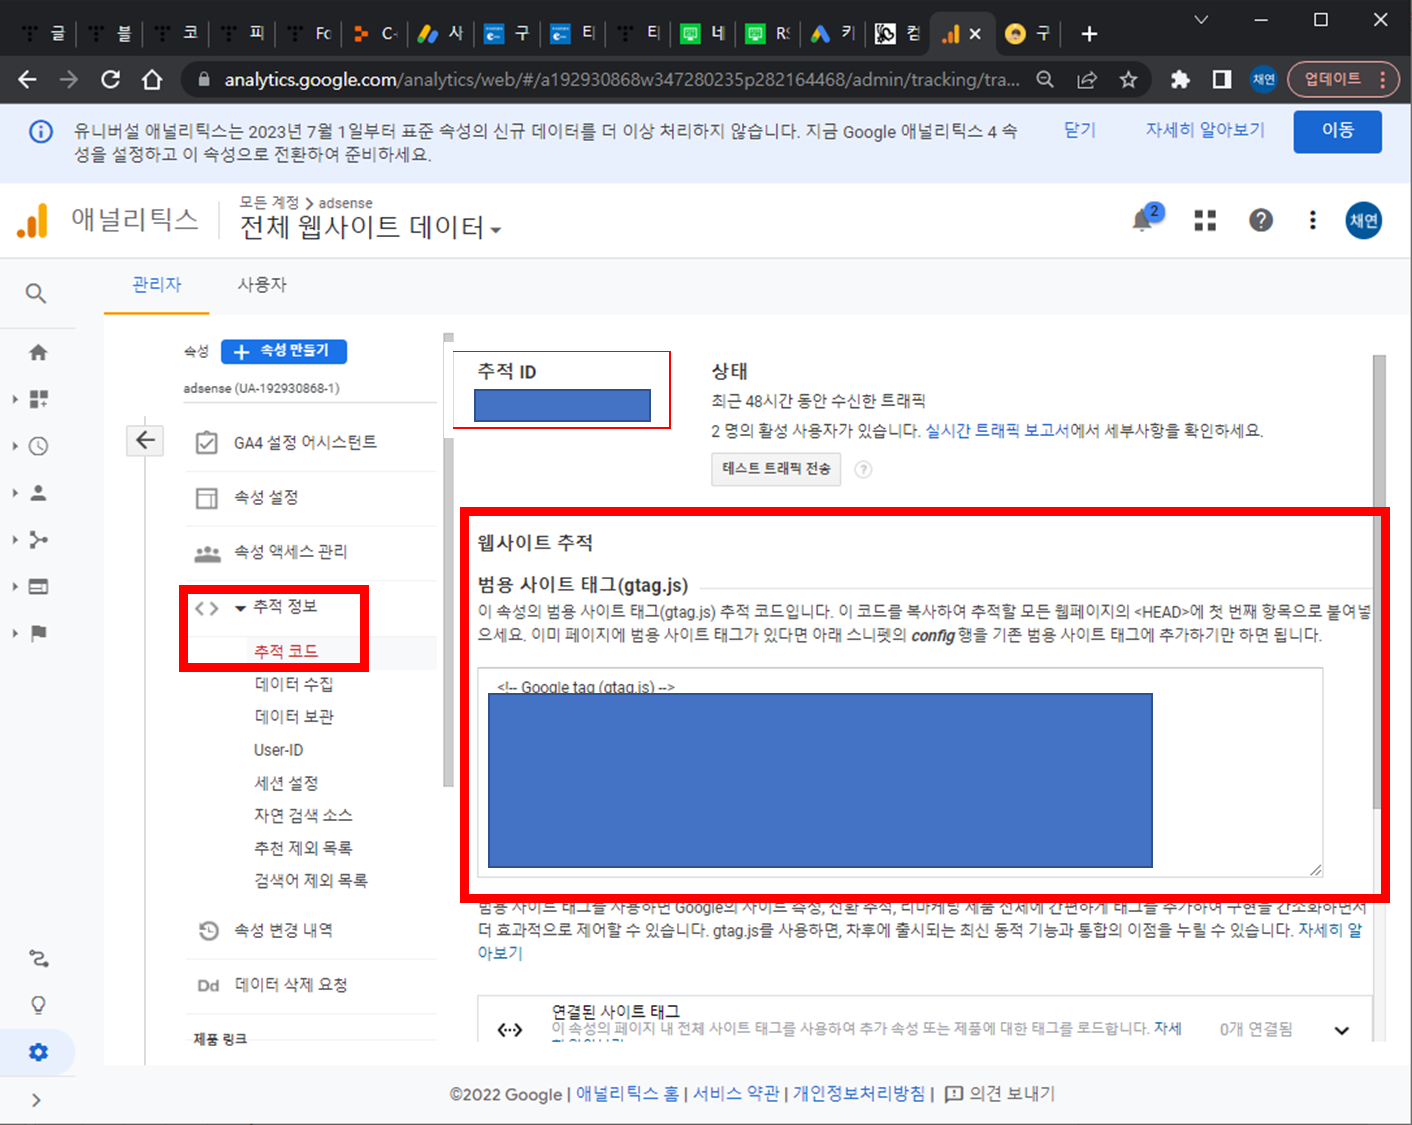Expand the realtime reports arrow
The image size is (1412, 1125).
click(x=15, y=446)
